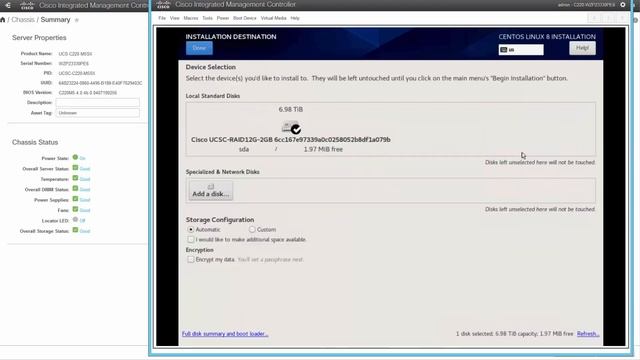The image size is (640, 360).
Task: Click the Asset Tag input field
Action: (98, 113)
